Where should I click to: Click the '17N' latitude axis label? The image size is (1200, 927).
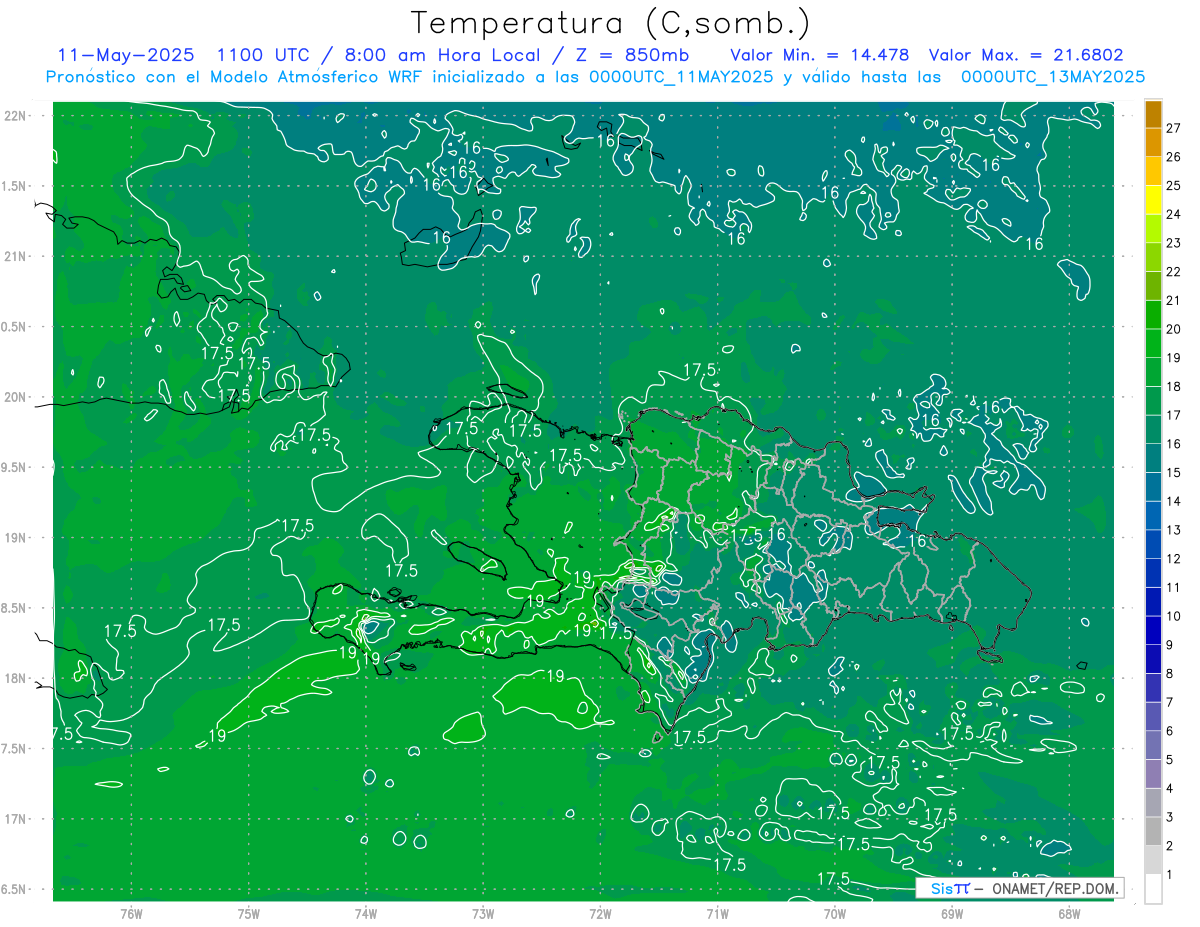16,819
